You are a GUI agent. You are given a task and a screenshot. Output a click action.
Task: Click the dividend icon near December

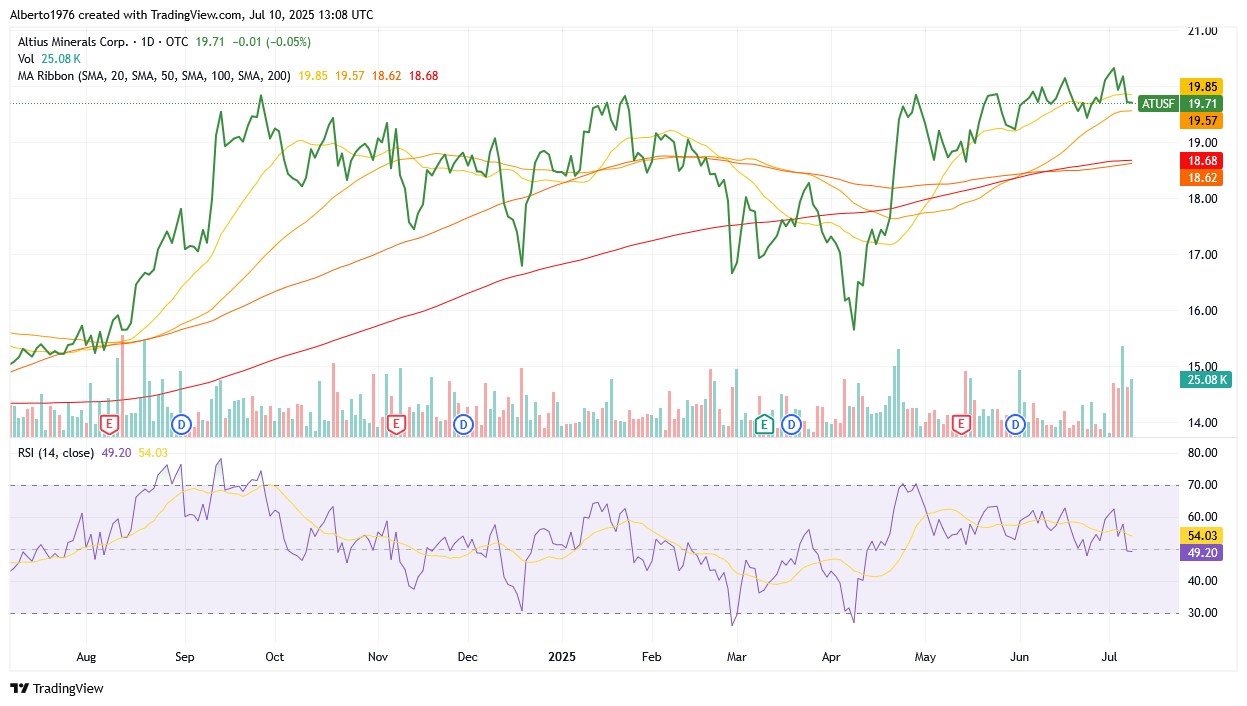463,424
